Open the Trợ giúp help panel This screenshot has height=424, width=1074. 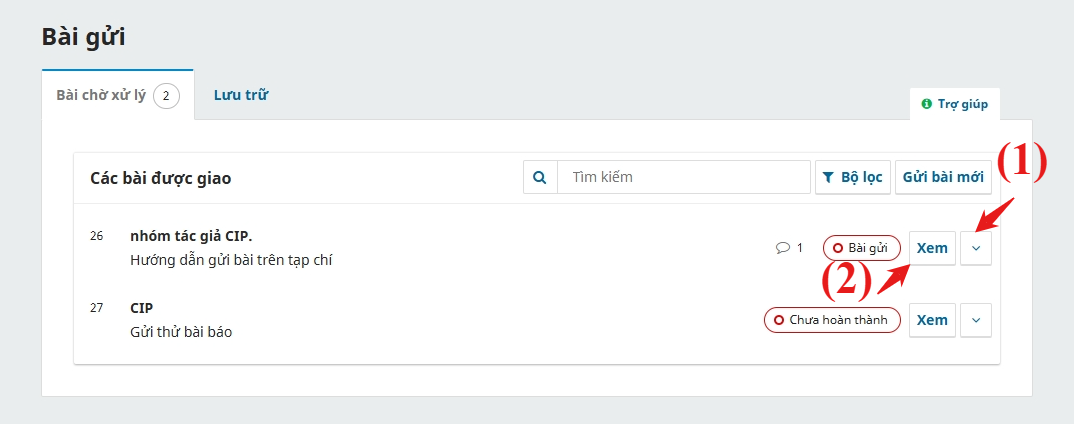tap(955, 104)
